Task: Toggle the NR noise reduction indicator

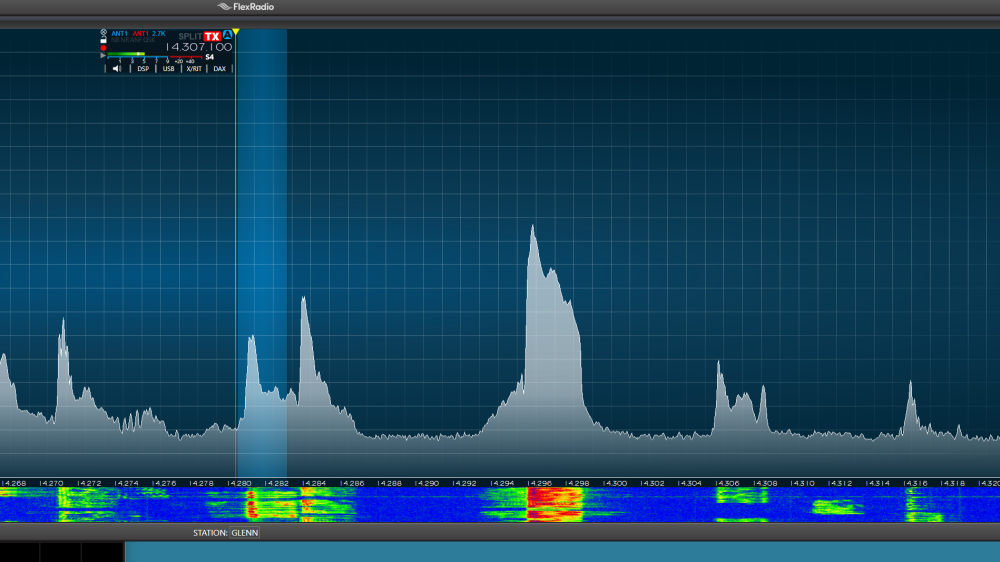Action: (x=125, y=40)
